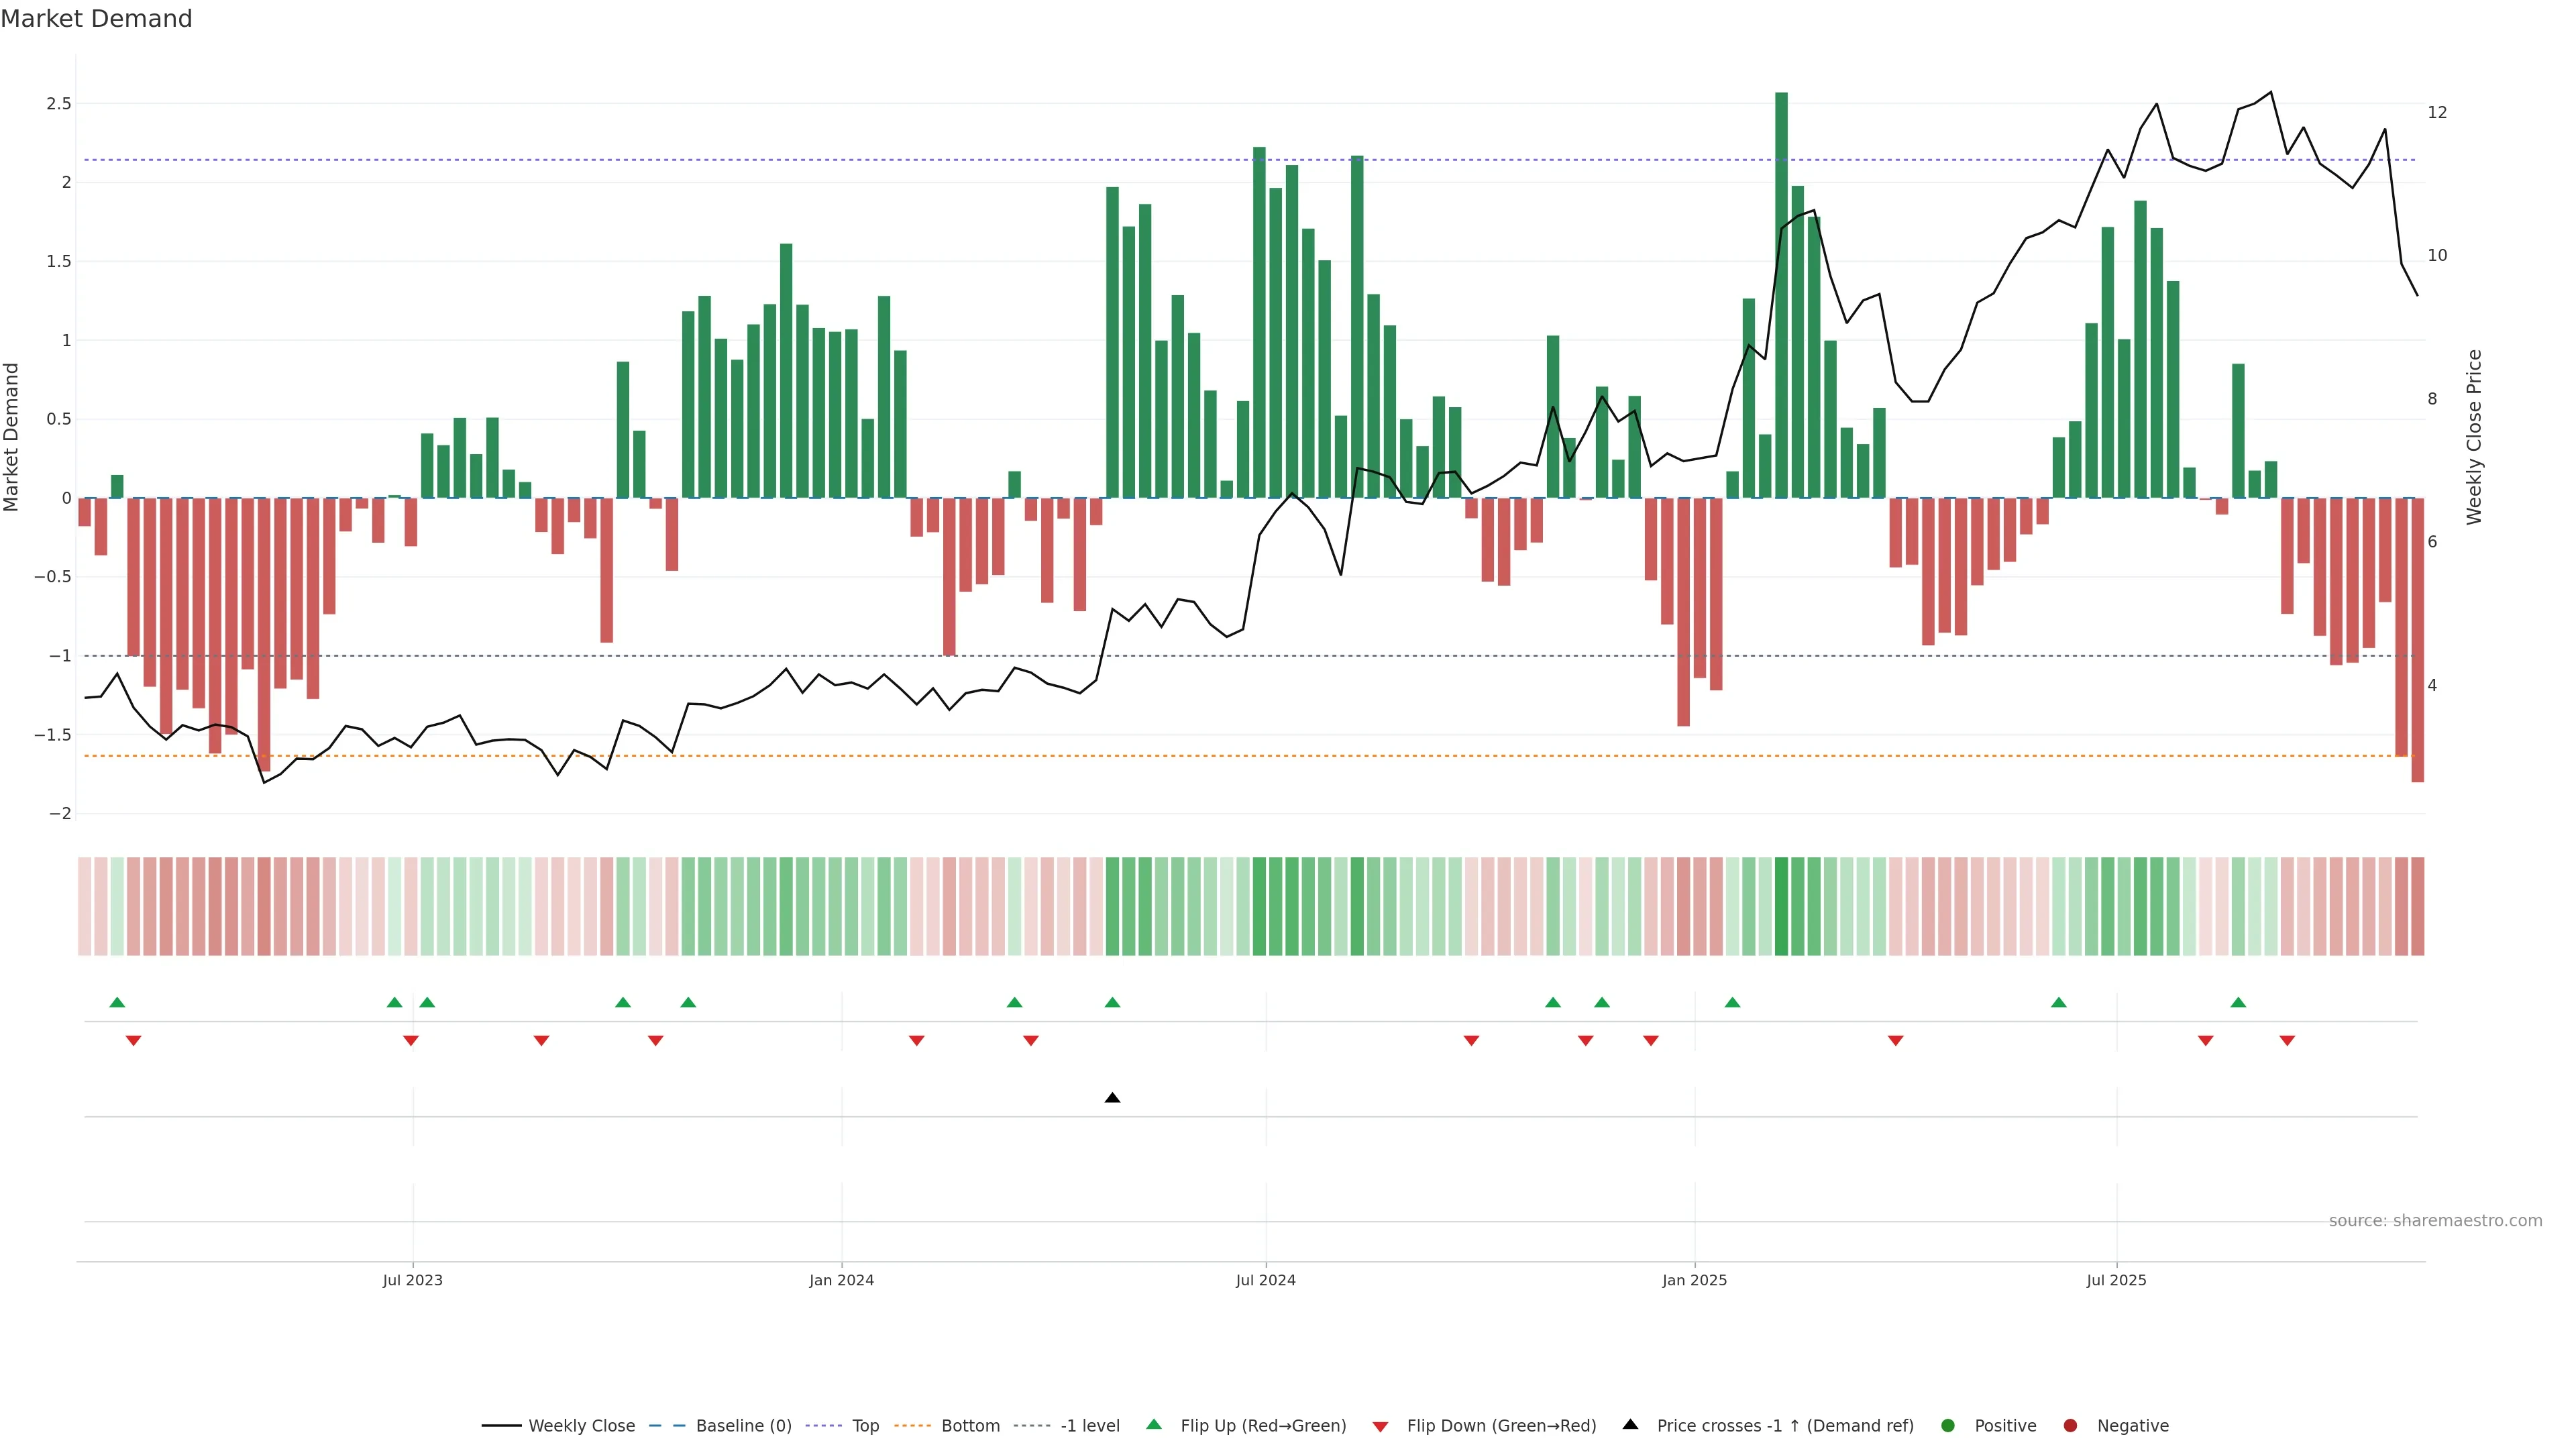
Task: Click the first green flip-up triangle marker
Action: point(117,1002)
